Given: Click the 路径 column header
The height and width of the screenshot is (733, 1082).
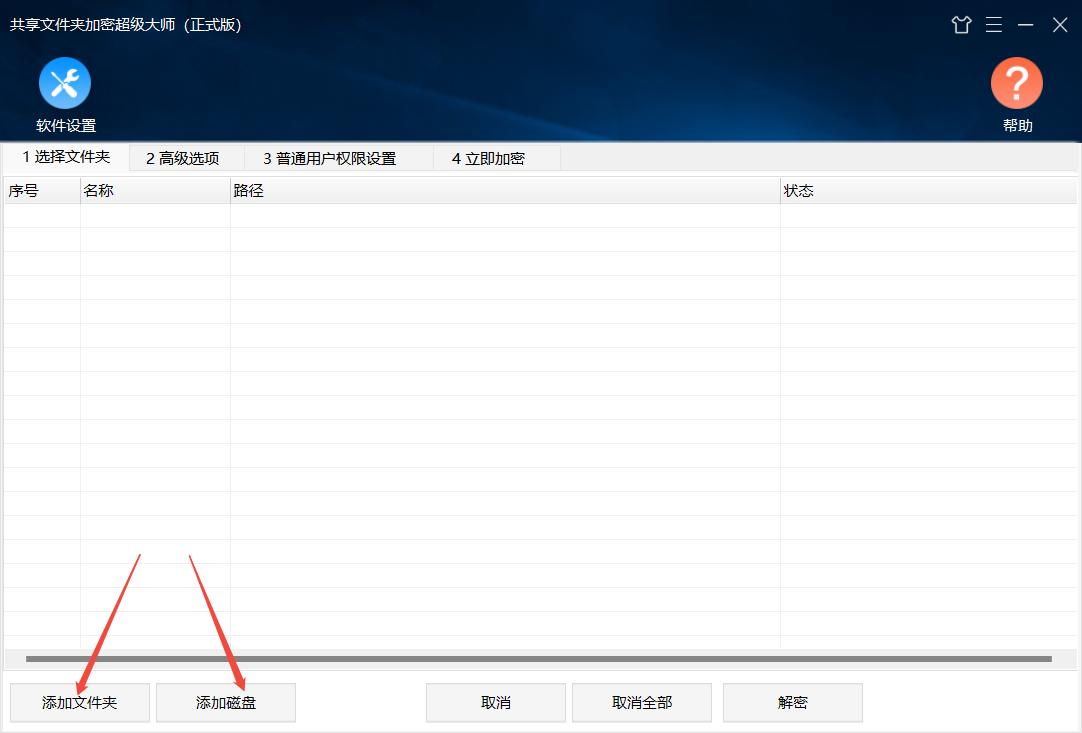Looking at the screenshot, I should 505,190.
